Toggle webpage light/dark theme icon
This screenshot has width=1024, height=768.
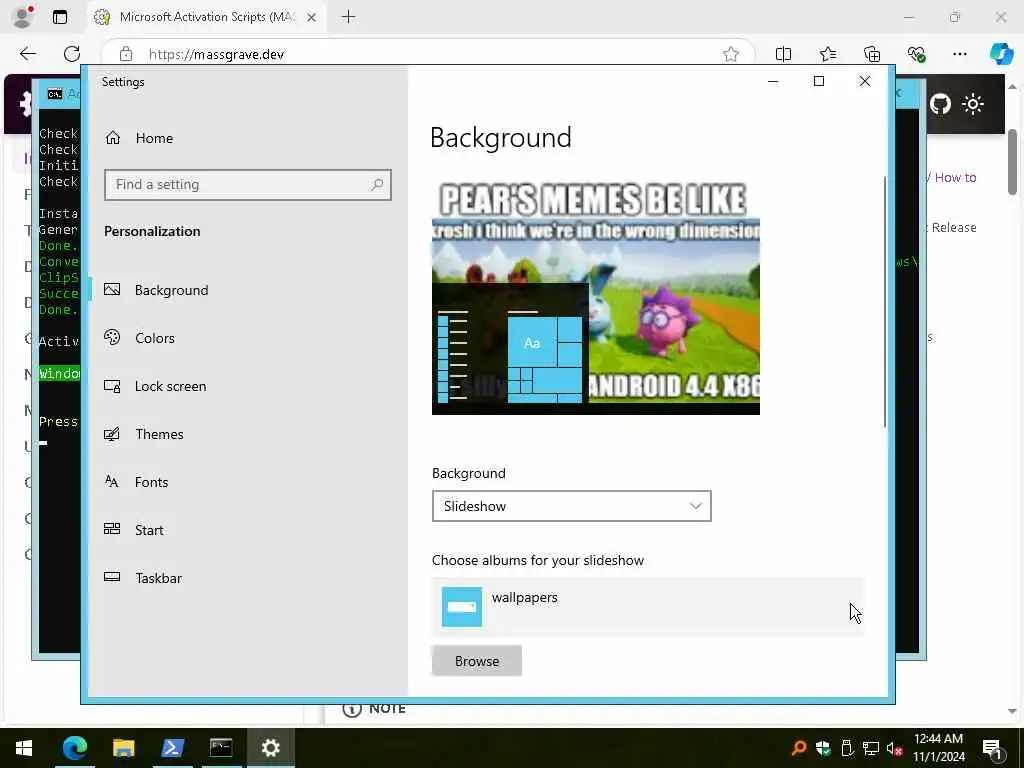(973, 104)
